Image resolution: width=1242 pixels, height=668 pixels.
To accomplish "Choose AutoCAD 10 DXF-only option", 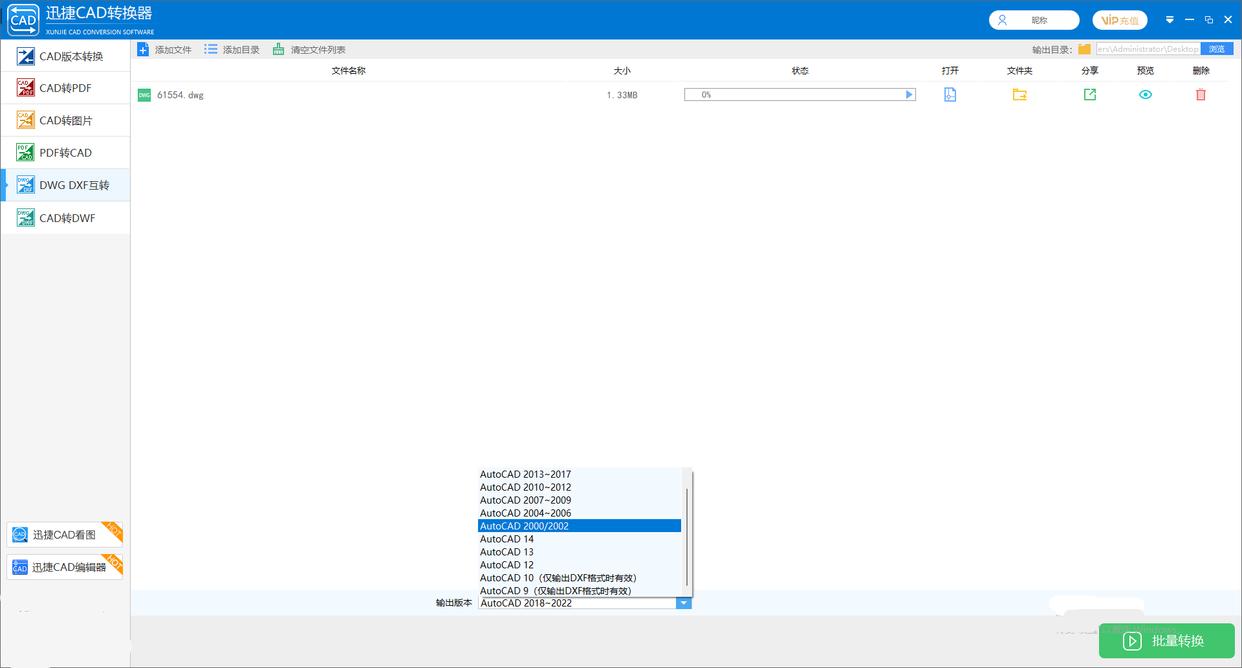I will click(580, 578).
